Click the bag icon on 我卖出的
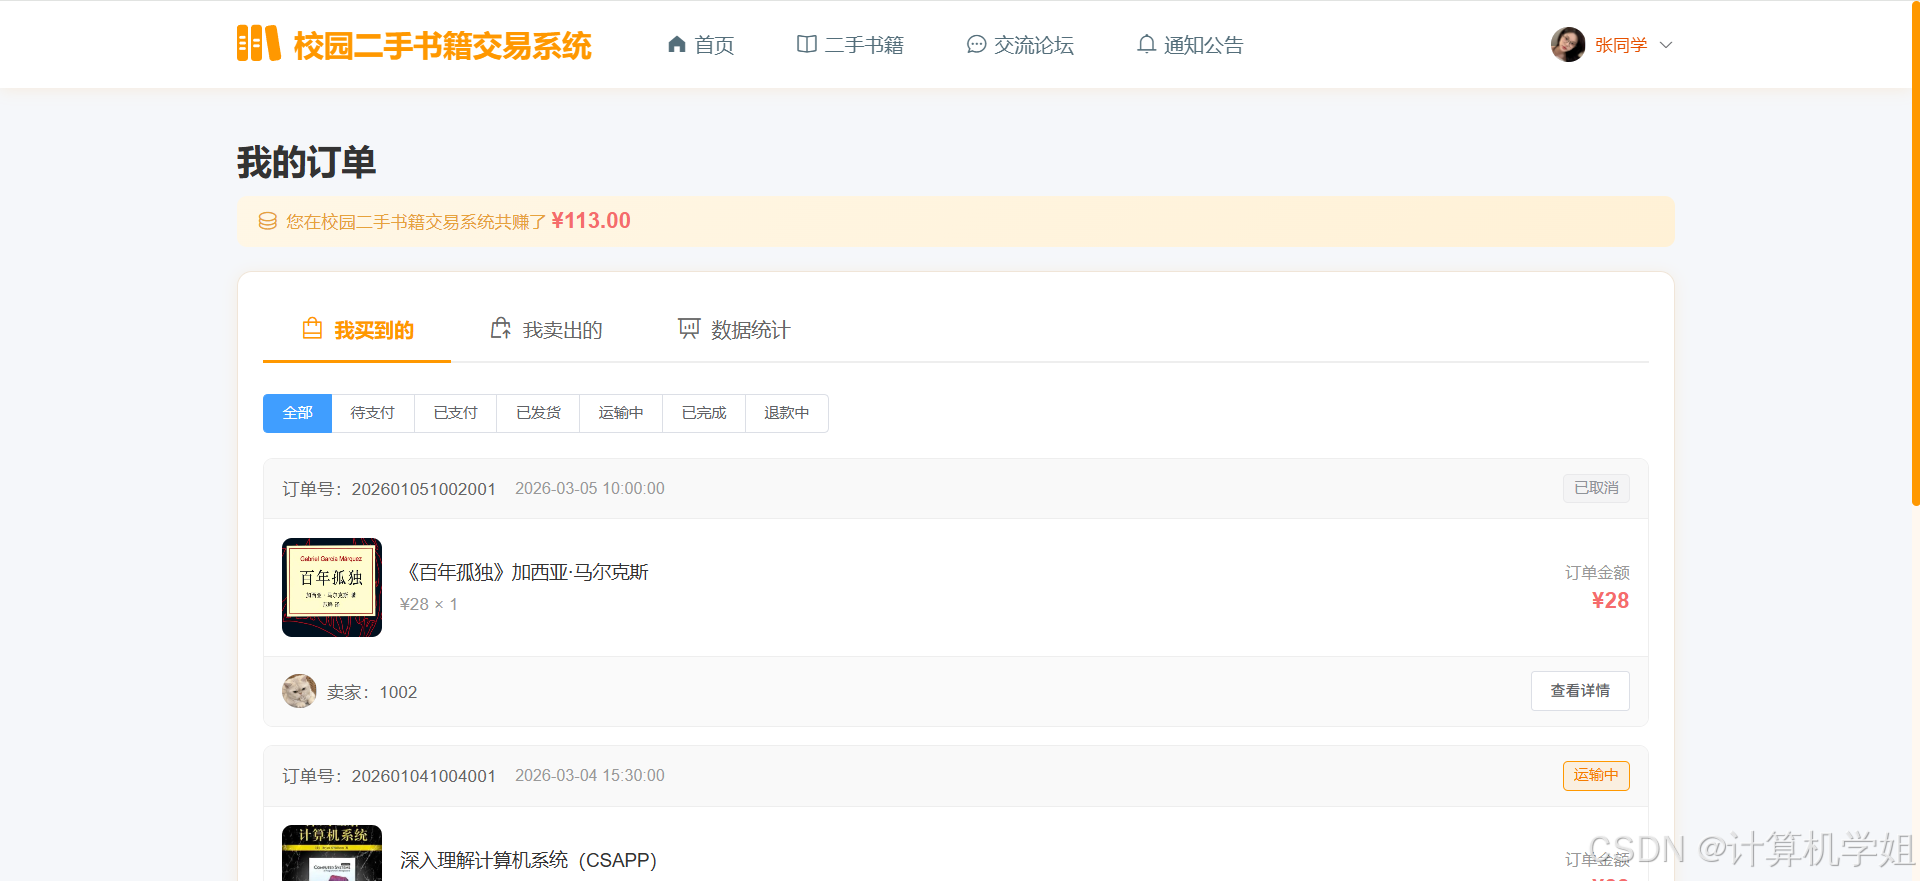This screenshot has height=881, width=1920. (x=500, y=328)
